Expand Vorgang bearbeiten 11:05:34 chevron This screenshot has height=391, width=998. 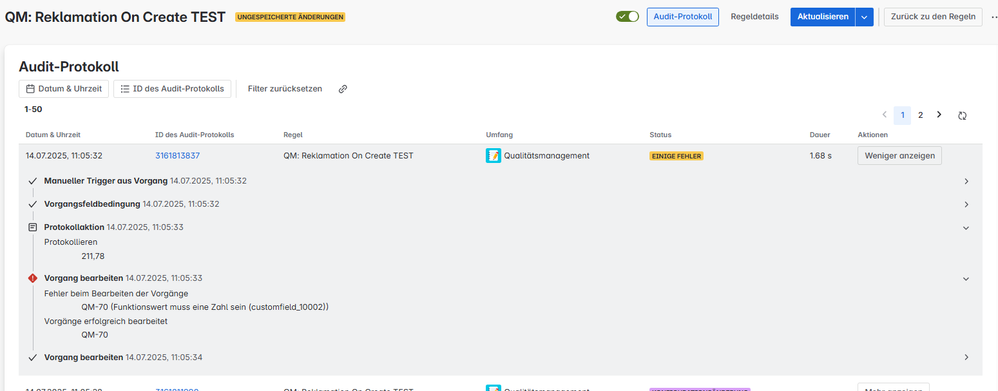(966, 357)
